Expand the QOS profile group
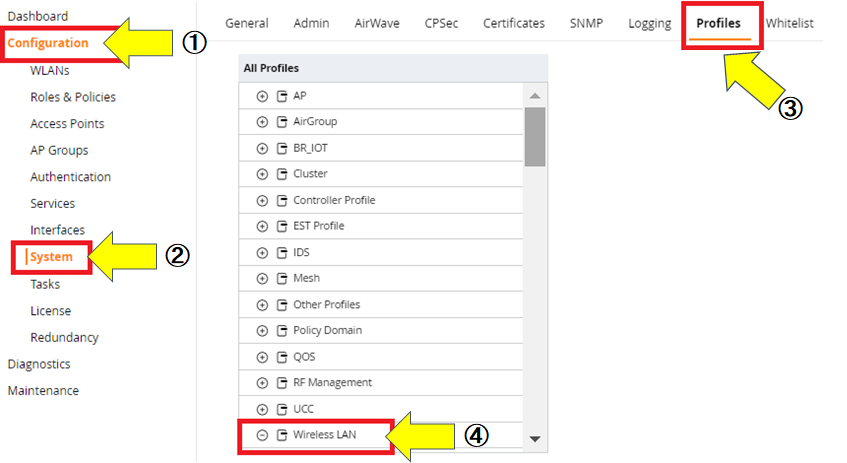The height and width of the screenshot is (463, 847). 262,357
